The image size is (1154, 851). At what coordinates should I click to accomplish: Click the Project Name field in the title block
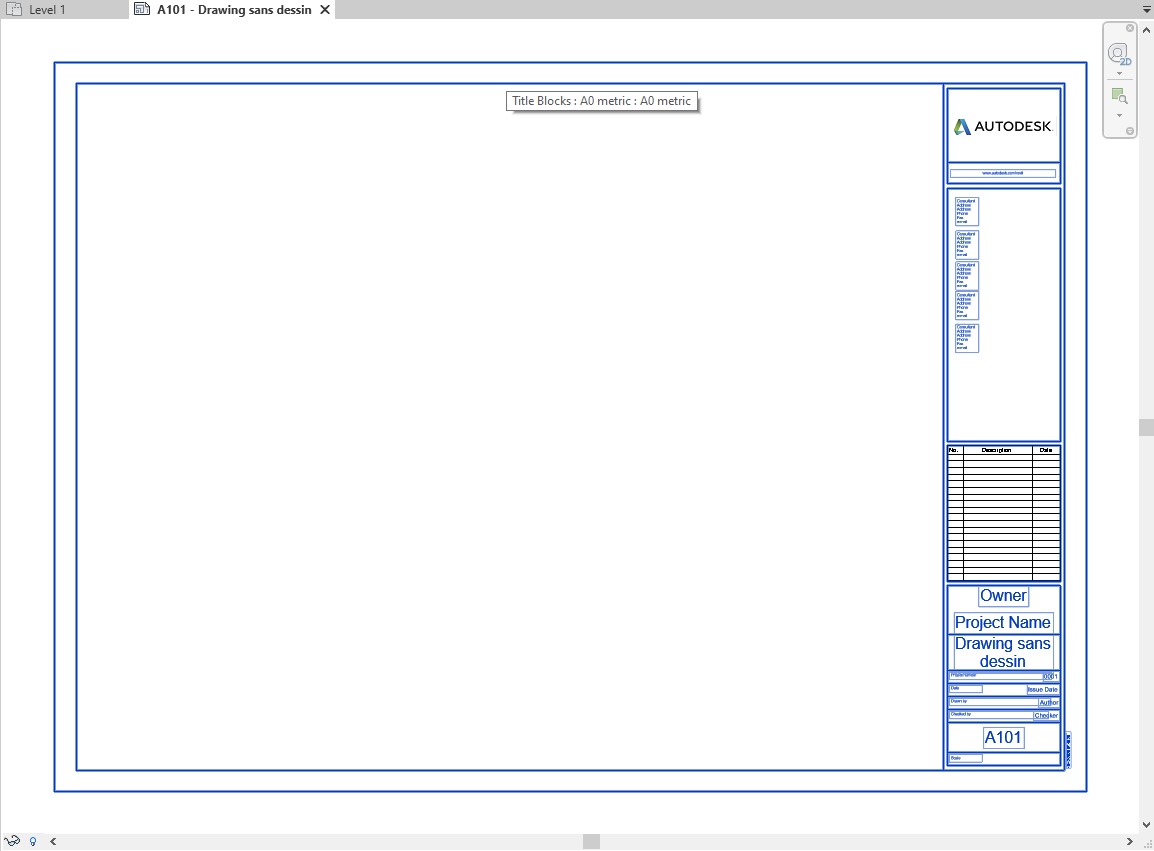click(1002, 622)
